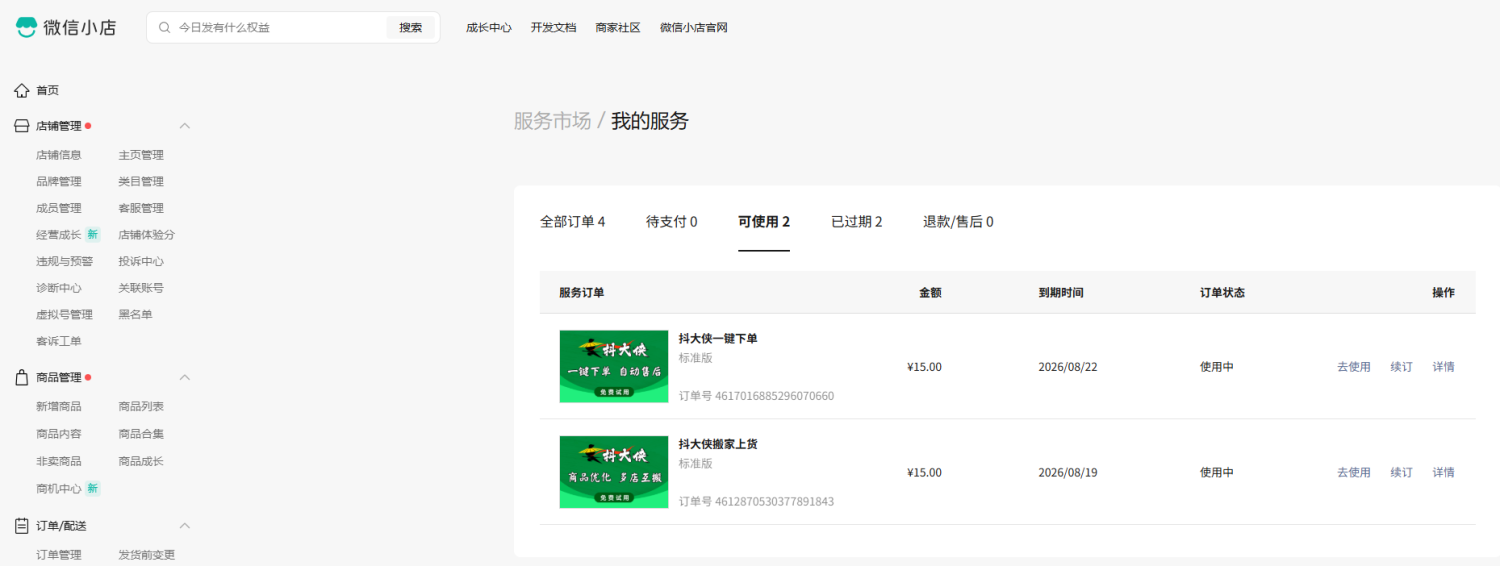Switch to the 待支付 0 tab
Screen dimensions: 1500x566
(672, 222)
